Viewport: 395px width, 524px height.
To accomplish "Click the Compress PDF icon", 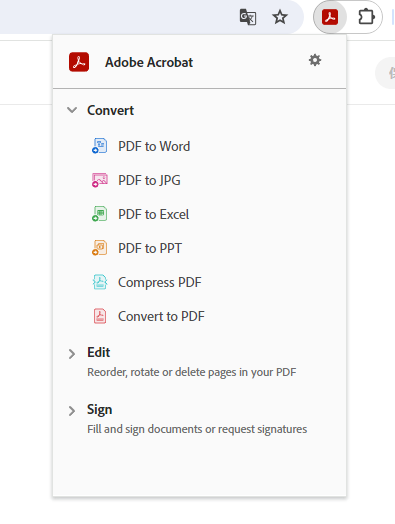I will point(100,282).
